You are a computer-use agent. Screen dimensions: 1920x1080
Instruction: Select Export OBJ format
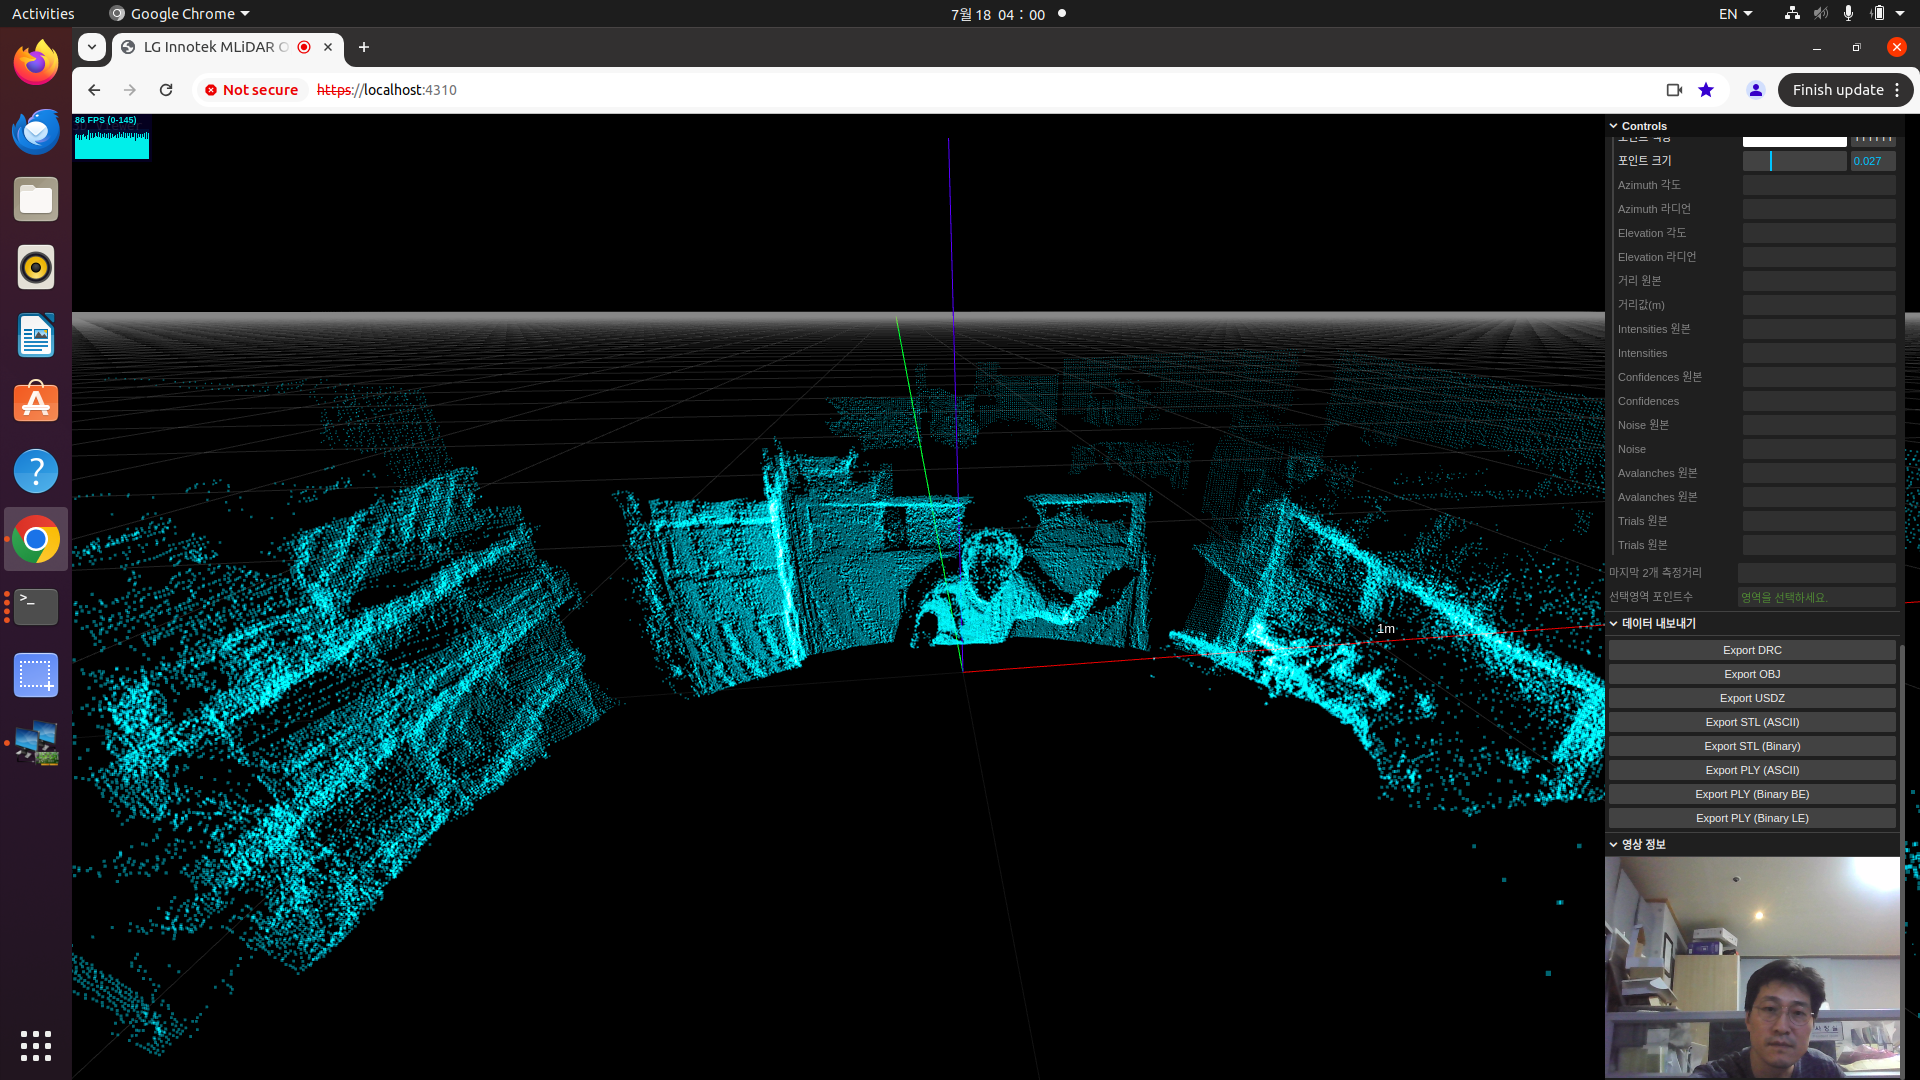(x=1751, y=674)
